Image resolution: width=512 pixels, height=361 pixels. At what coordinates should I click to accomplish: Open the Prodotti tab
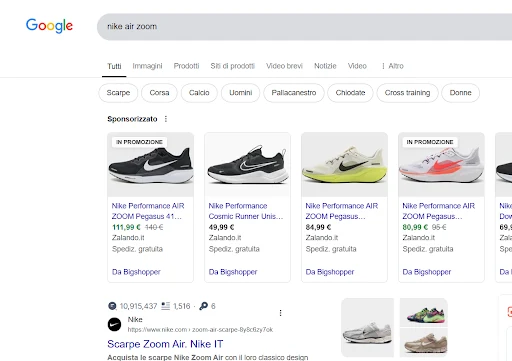click(186, 66)
